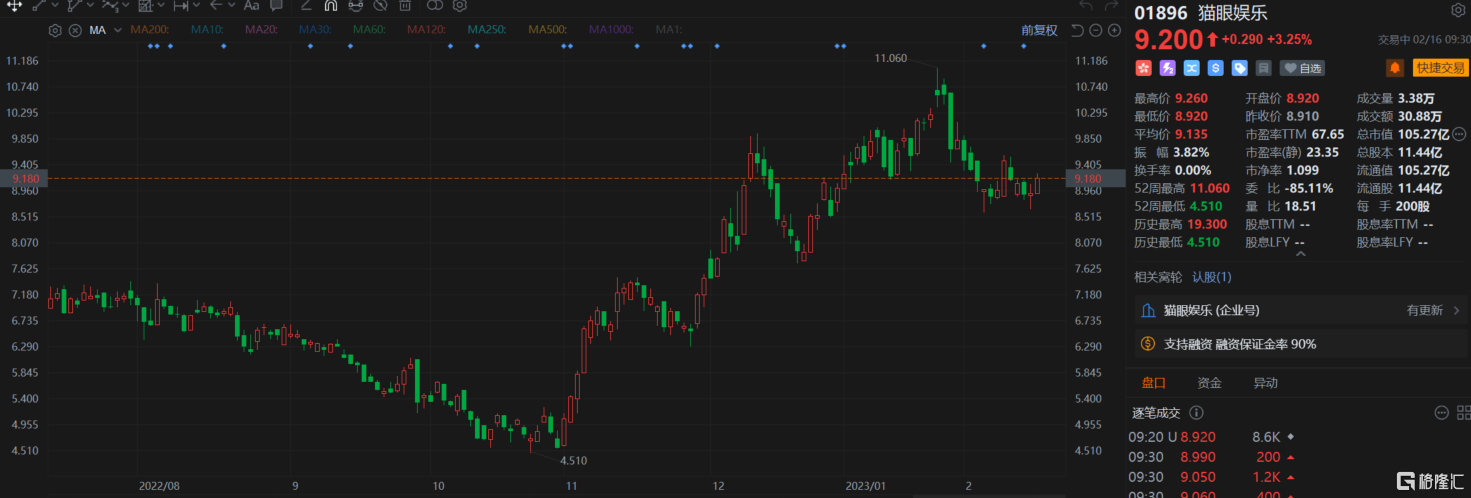Switch to the 盘口 tab
Image resolution: width=1471 pixels, height=498 pixels.
point(1153,382)
